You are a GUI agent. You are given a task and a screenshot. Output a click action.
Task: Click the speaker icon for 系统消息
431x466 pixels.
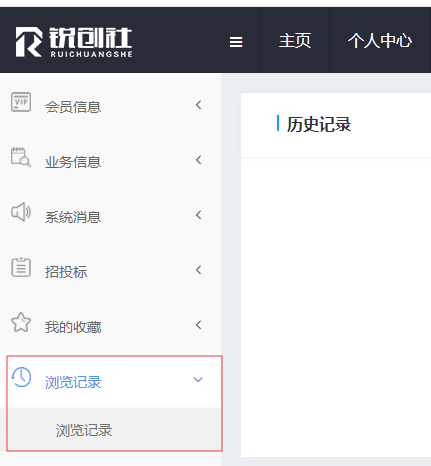[x=21, y=212]
